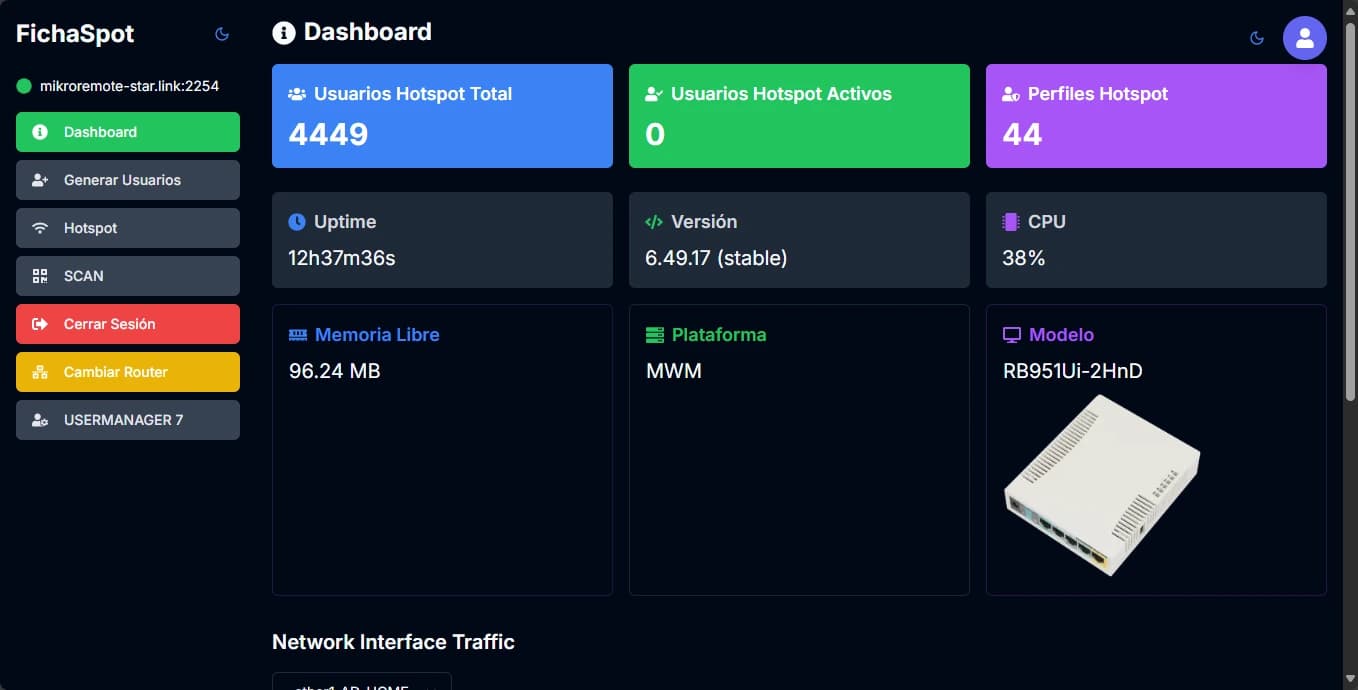Viewport: 1358px width, 690px height.
Task: Open the Hotspot section in the sidebar
Action: click(127, 227)
